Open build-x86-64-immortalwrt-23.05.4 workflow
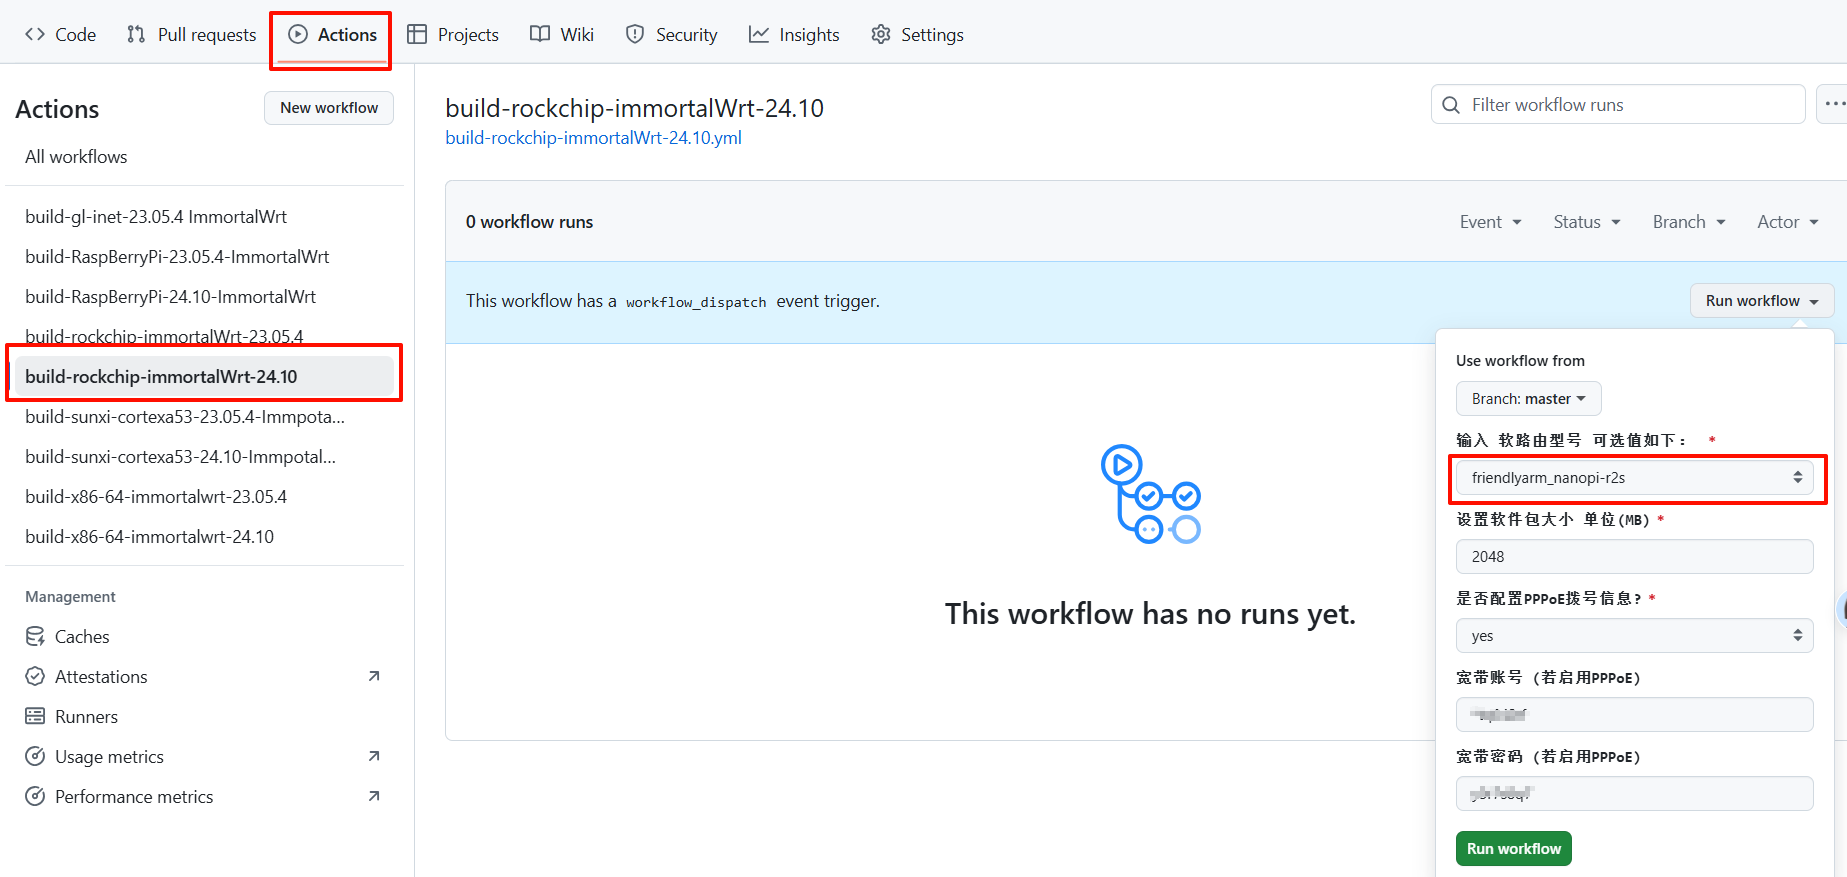 tap(156, 497)
